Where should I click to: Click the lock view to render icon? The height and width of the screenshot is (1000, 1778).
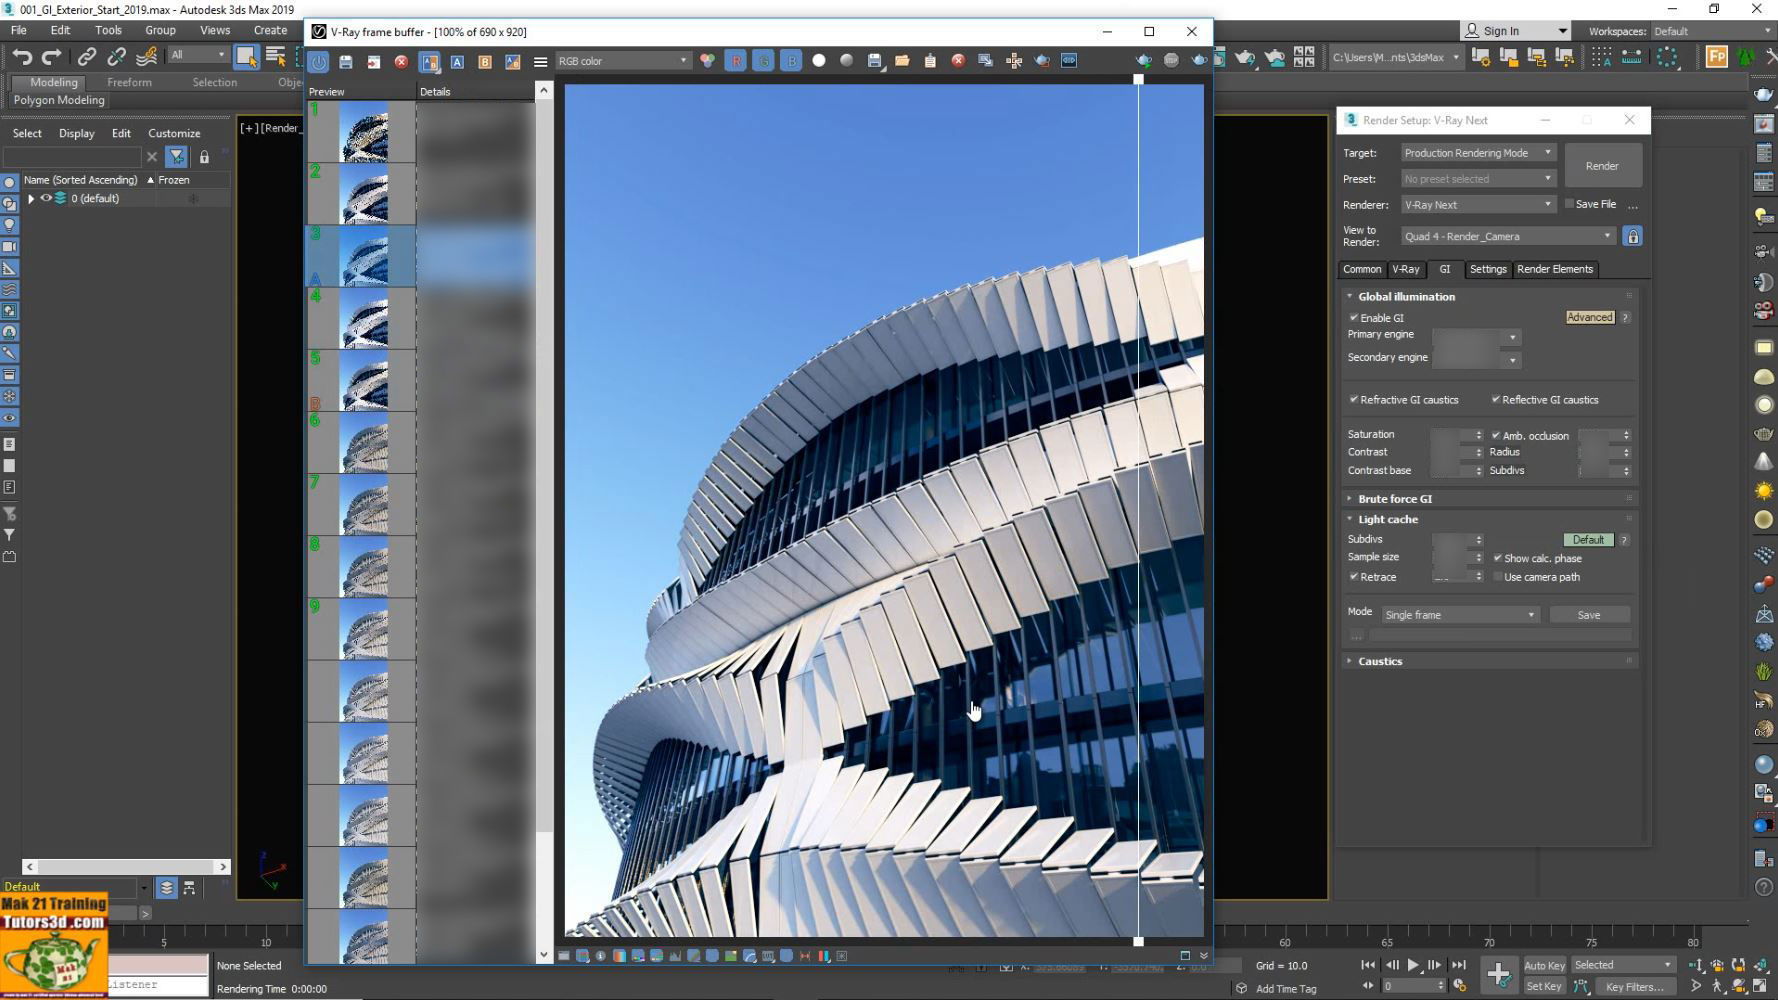click(x=1632, y=237)
